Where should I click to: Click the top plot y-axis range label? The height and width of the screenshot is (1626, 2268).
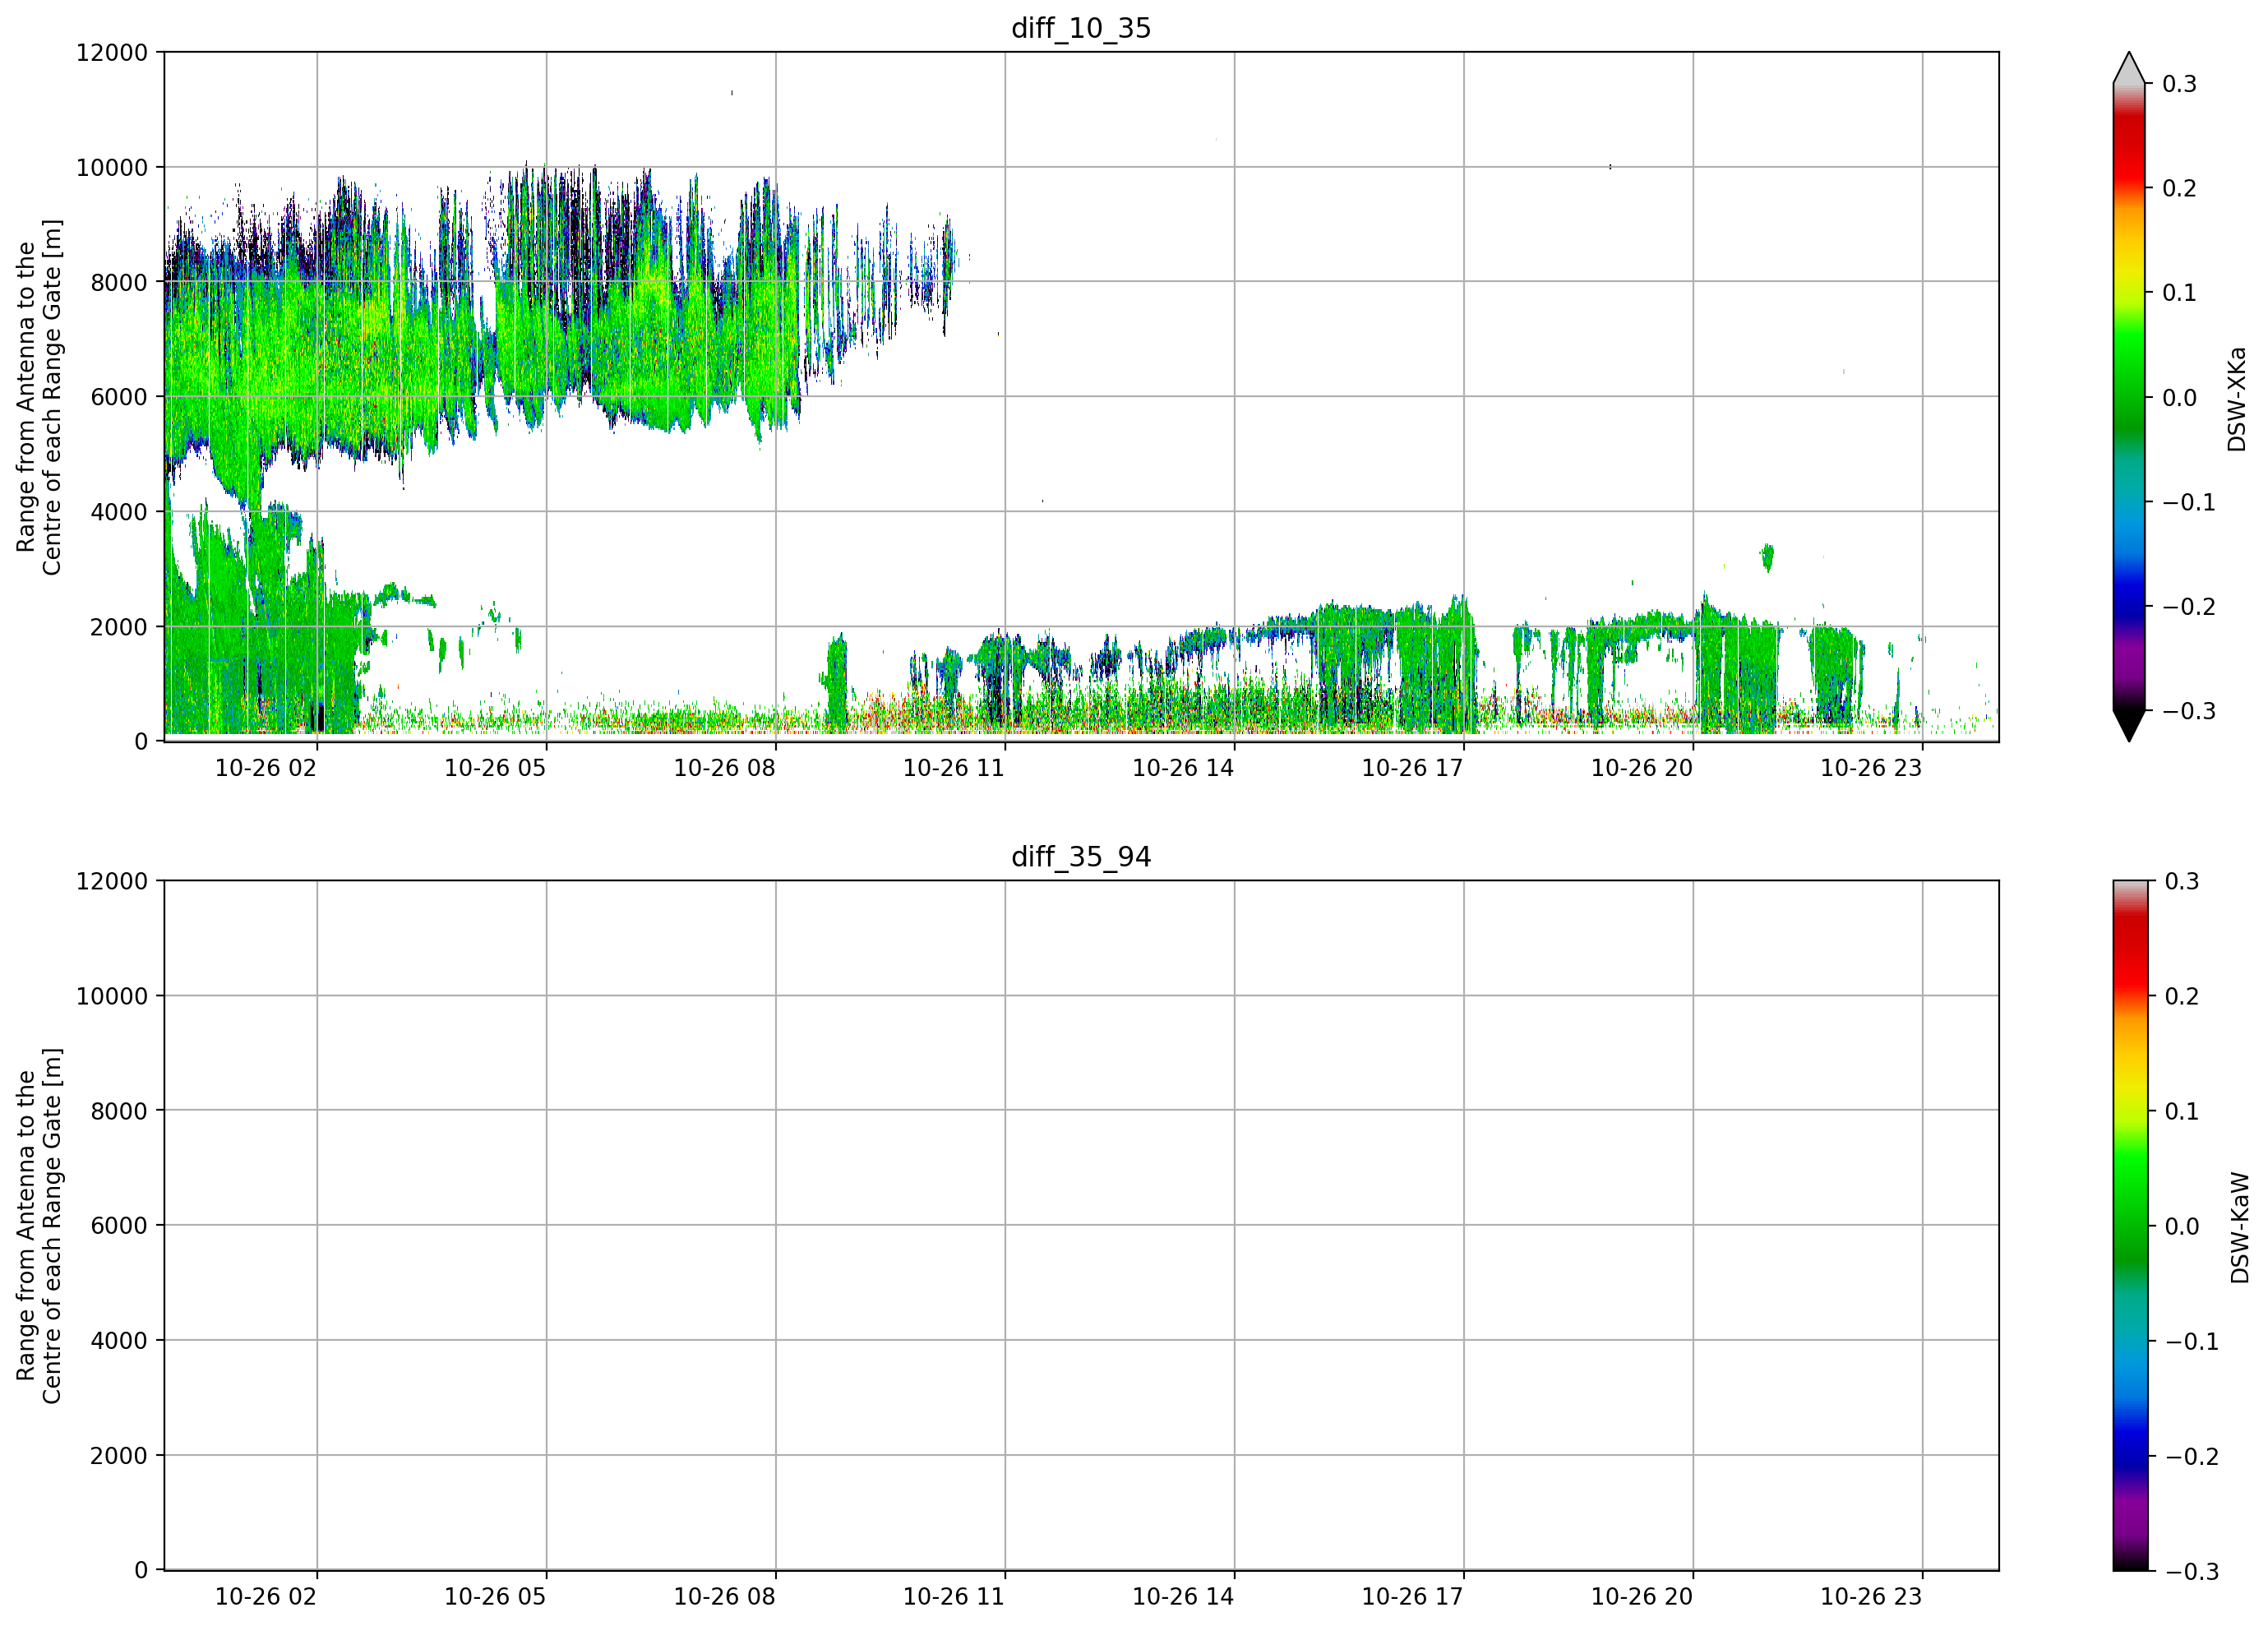(x=39, y=397)
